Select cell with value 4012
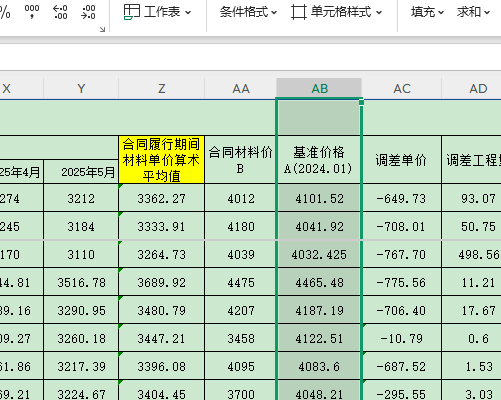Screen dimensions: 501x400 (x=240, y=198)
